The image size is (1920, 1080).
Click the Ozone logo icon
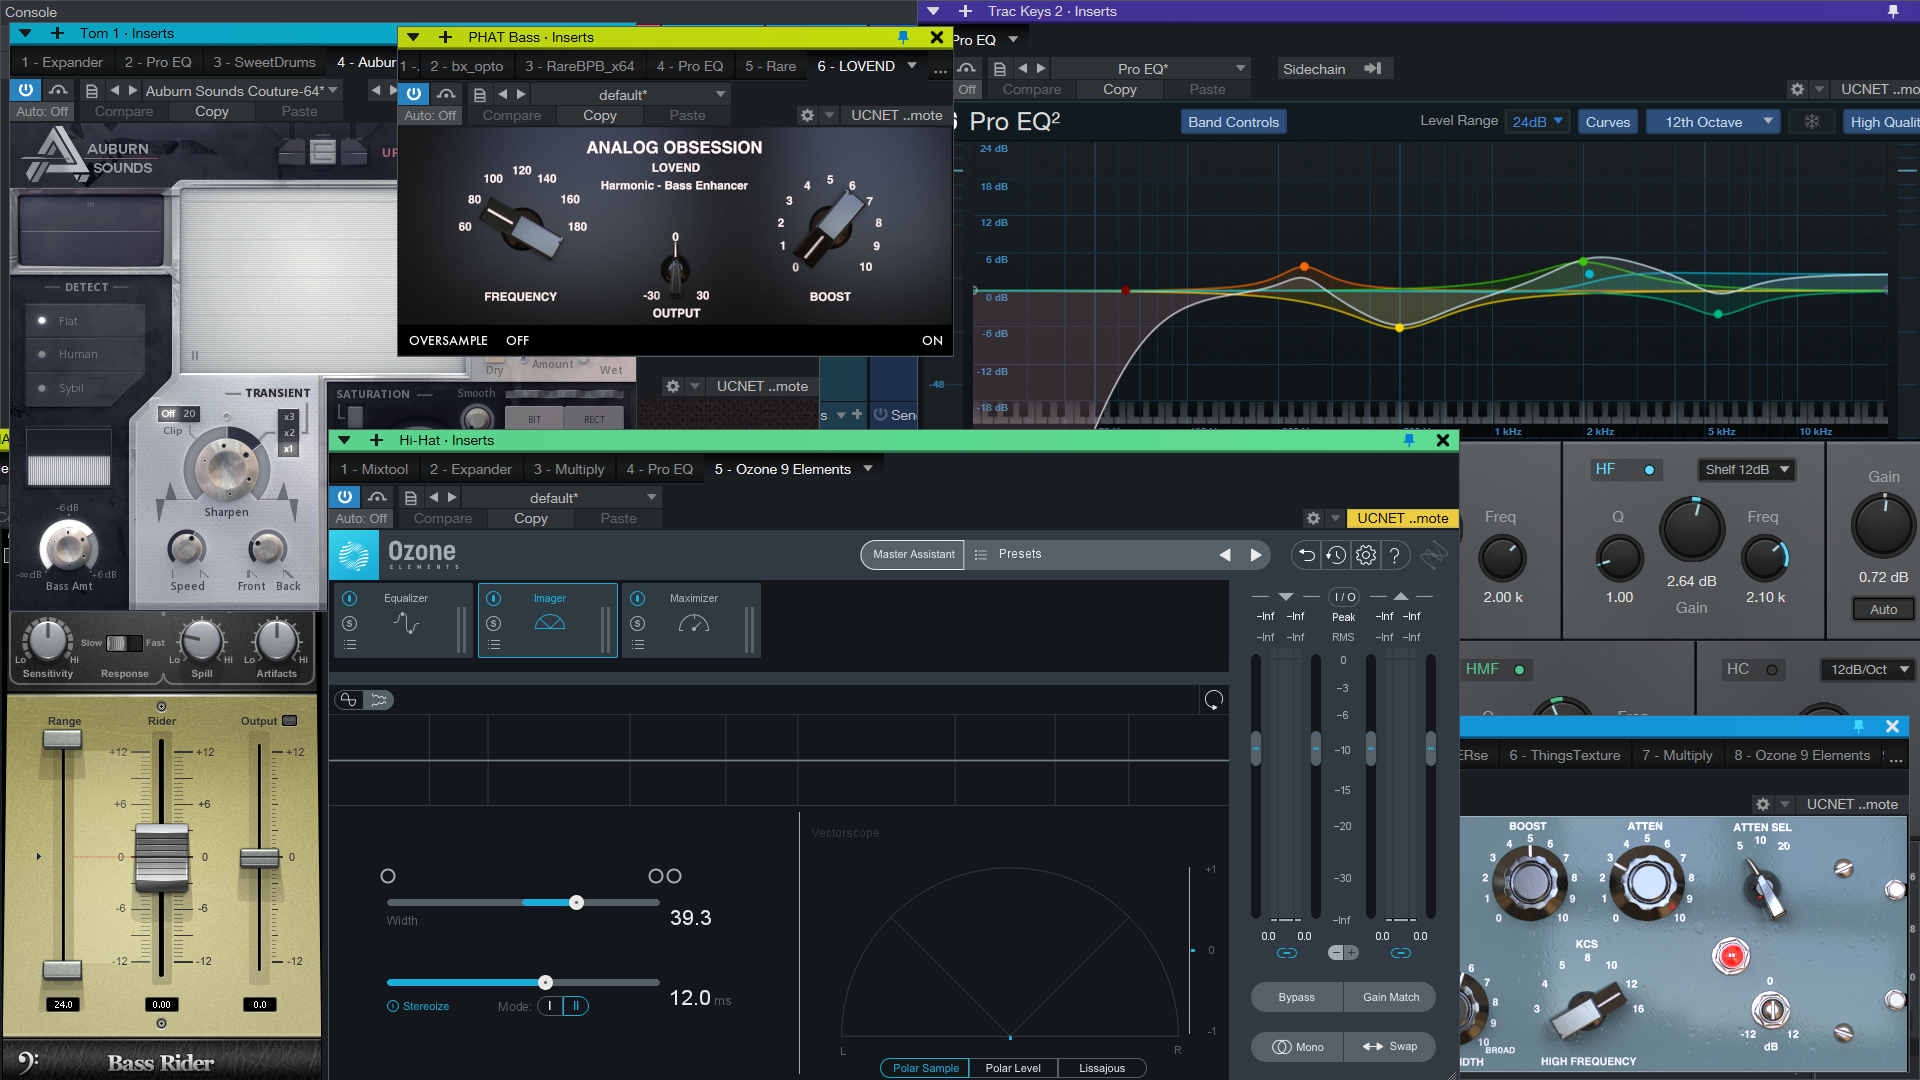click(x=354, y=555)
